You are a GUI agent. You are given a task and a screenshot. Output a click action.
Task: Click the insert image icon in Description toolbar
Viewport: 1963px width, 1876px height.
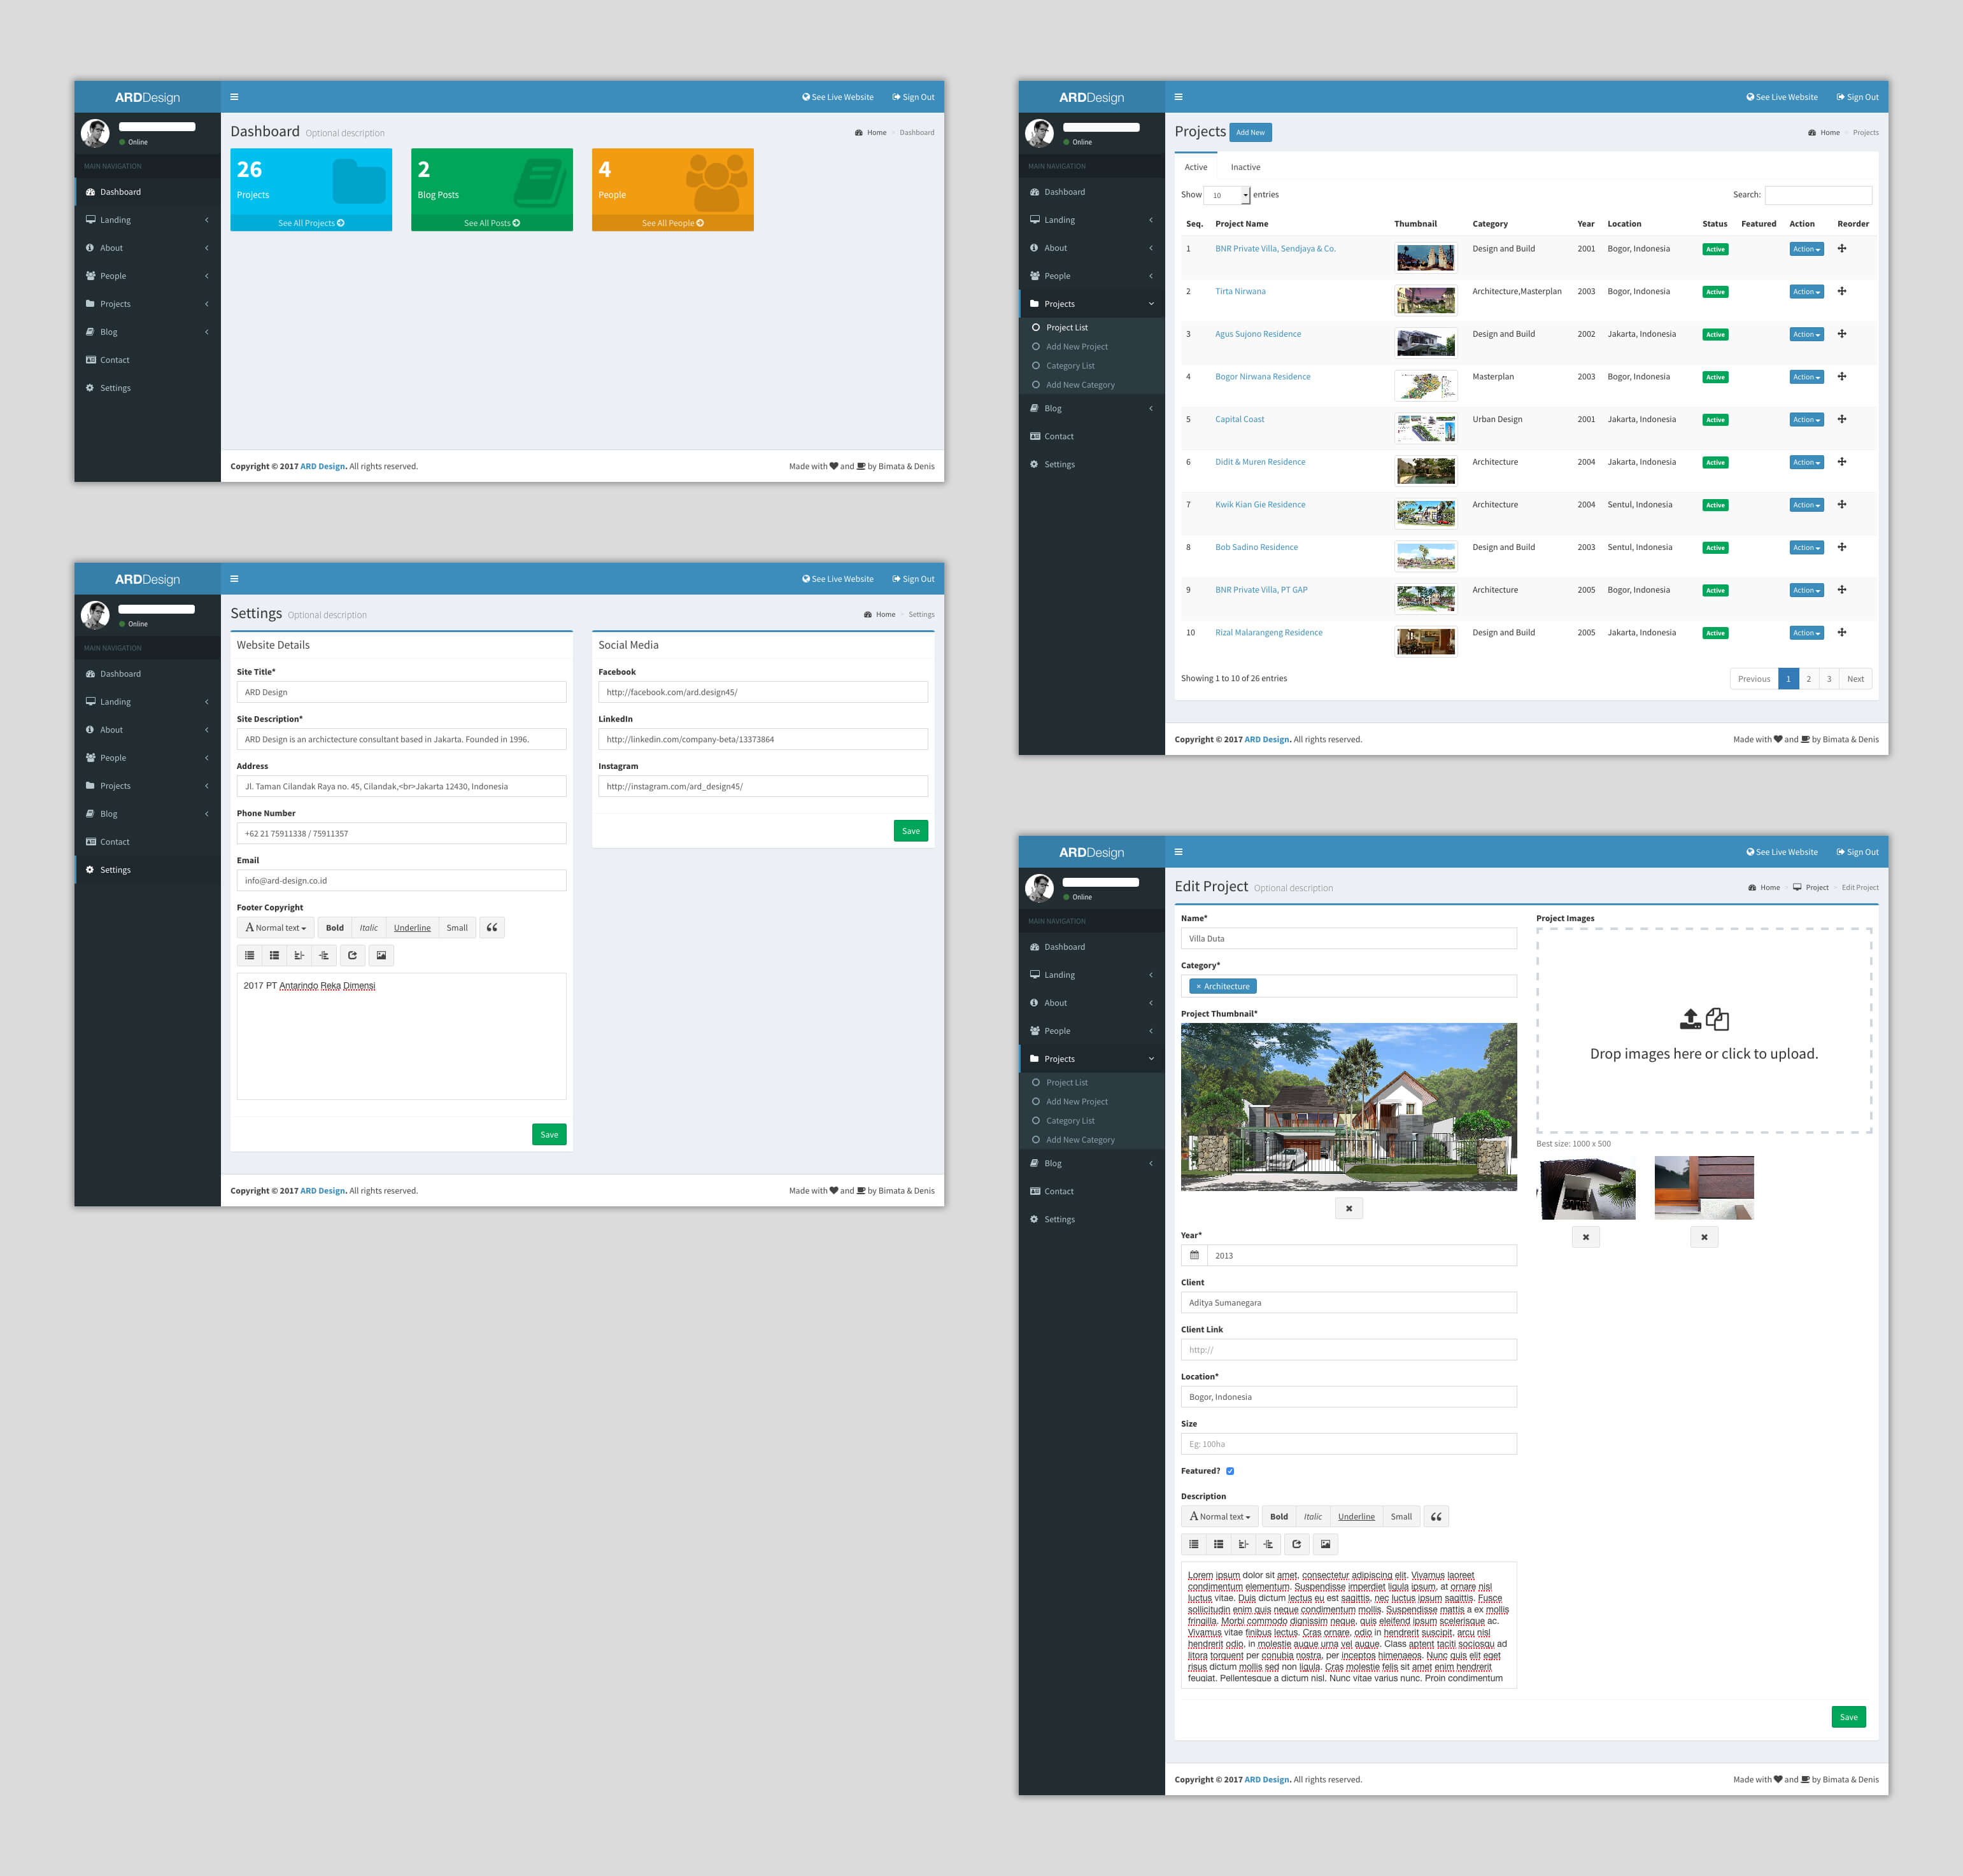1325,1544
